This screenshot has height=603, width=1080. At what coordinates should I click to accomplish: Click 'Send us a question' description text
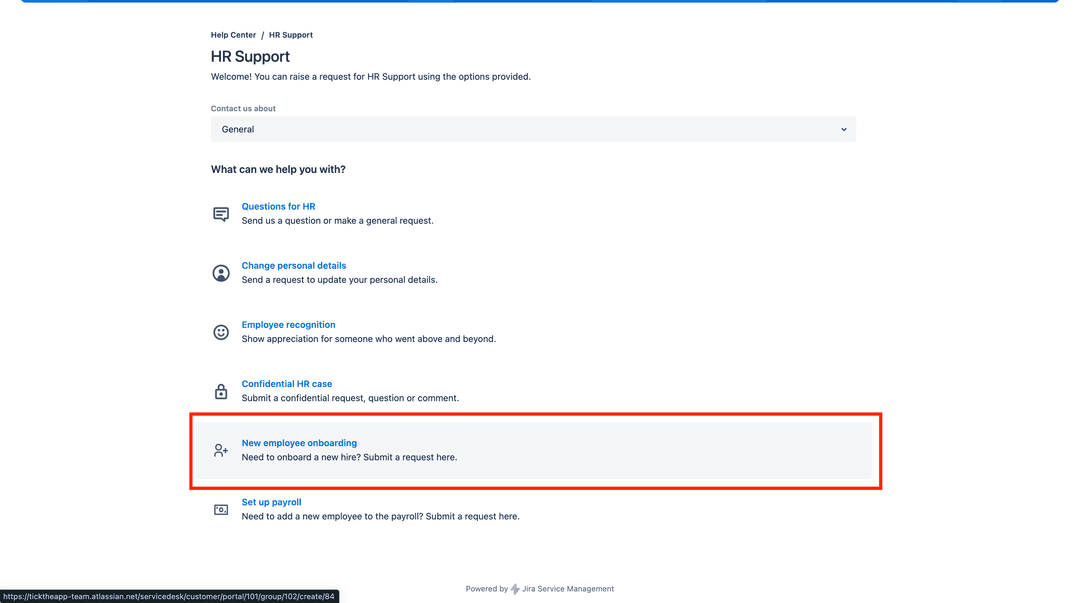(x=337, y=221)
